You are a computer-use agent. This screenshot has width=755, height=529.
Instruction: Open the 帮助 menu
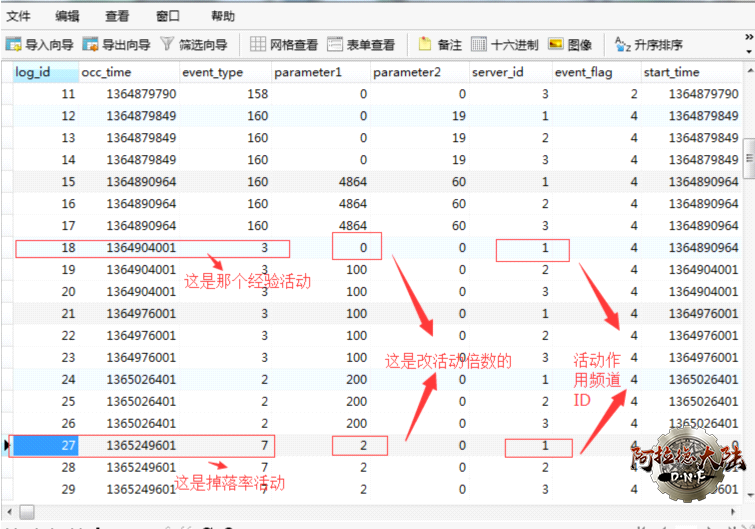223,16
